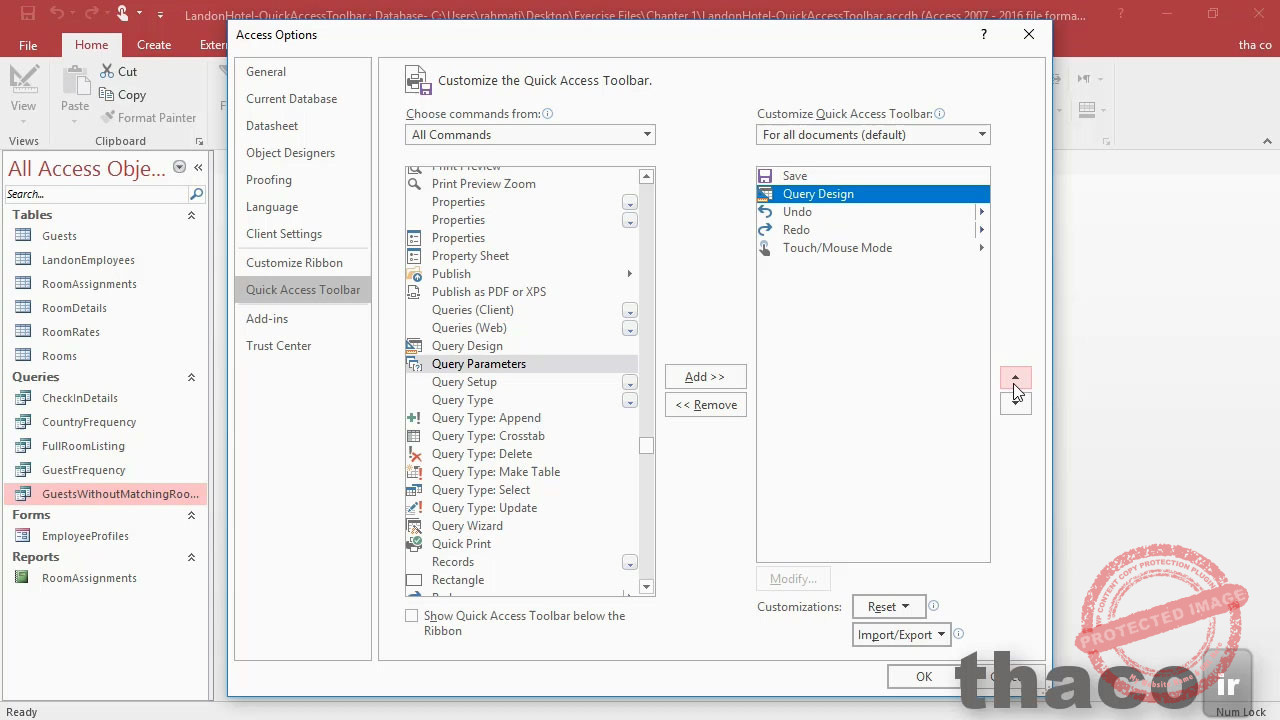Image resolution: width=1280 pixels, height=720 pixels.
Task: Click the Rectangle command icon
Action: tap(414, 580)
